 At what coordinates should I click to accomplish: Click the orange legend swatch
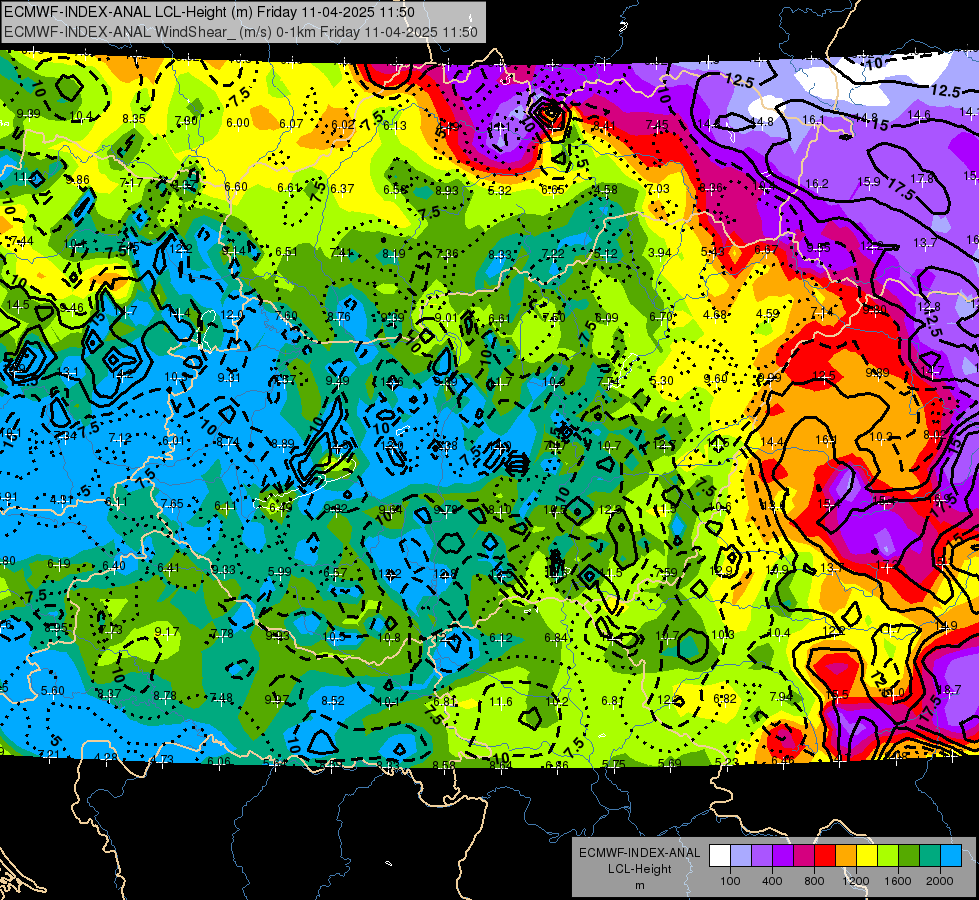pyautogui.click(x=846, y=856)
